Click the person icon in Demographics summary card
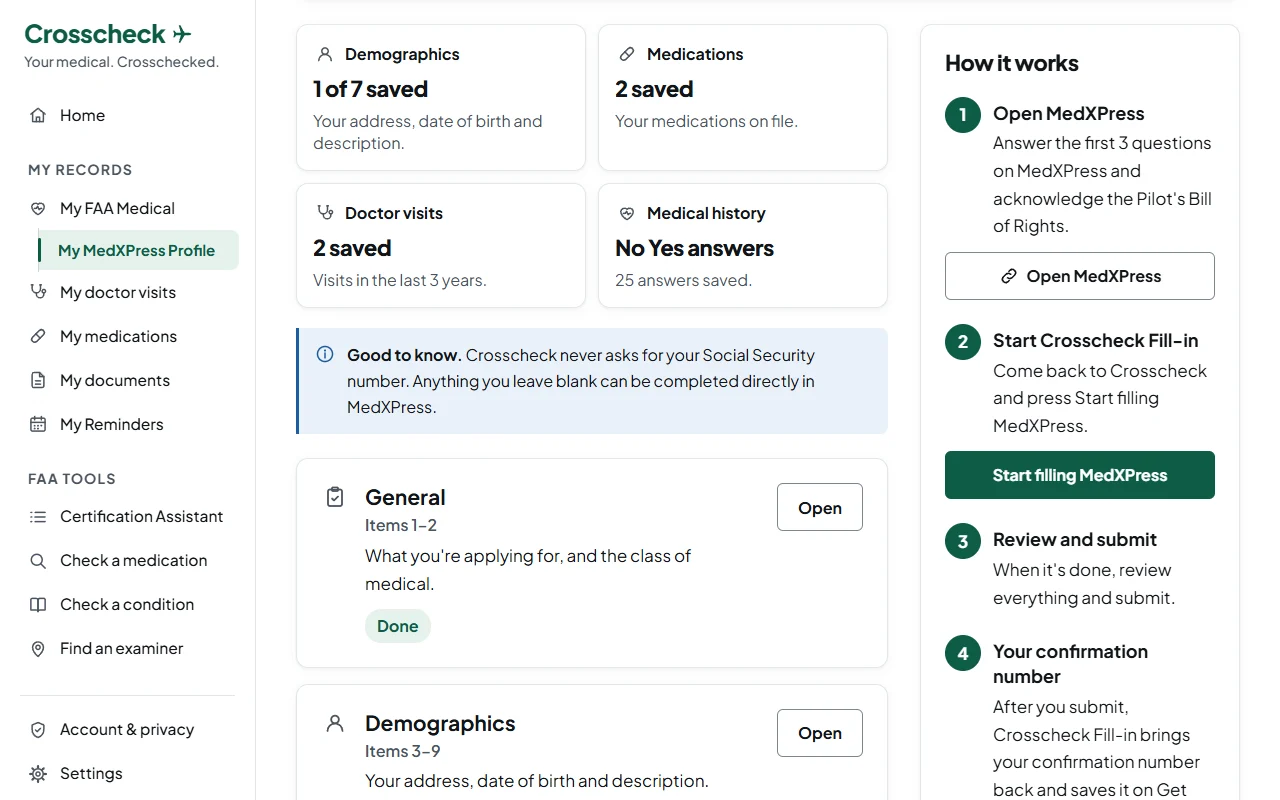The height and width of the screenshot is (800, 1280). pyautogui.click(x=324, y=54)
